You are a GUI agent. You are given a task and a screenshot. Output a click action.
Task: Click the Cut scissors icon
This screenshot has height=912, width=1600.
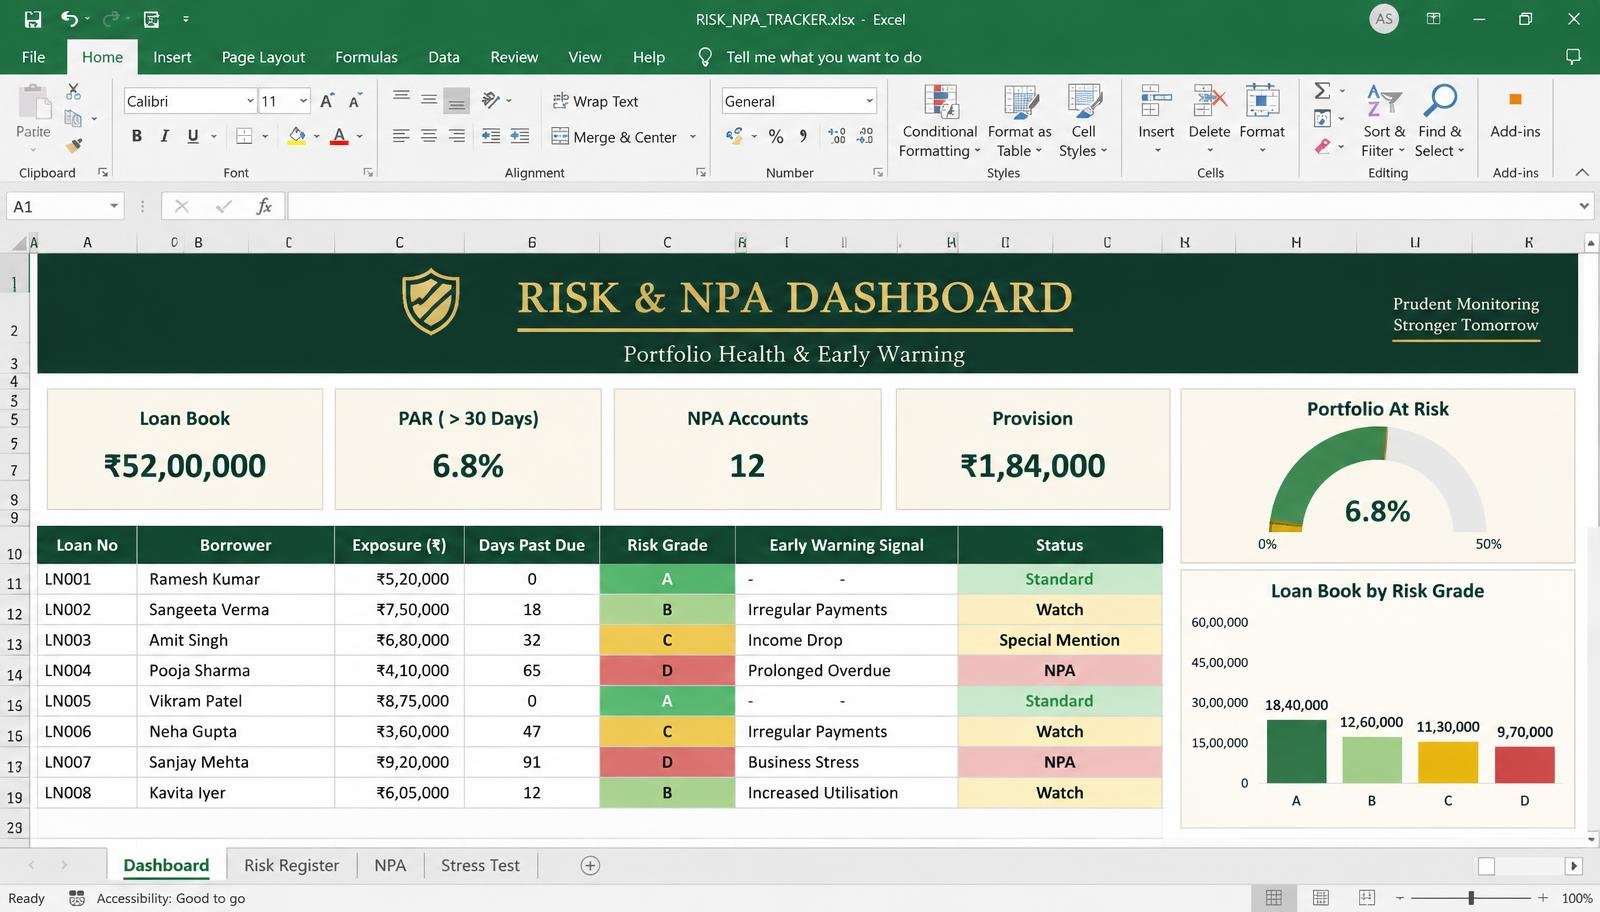click(x=73, y=92)
